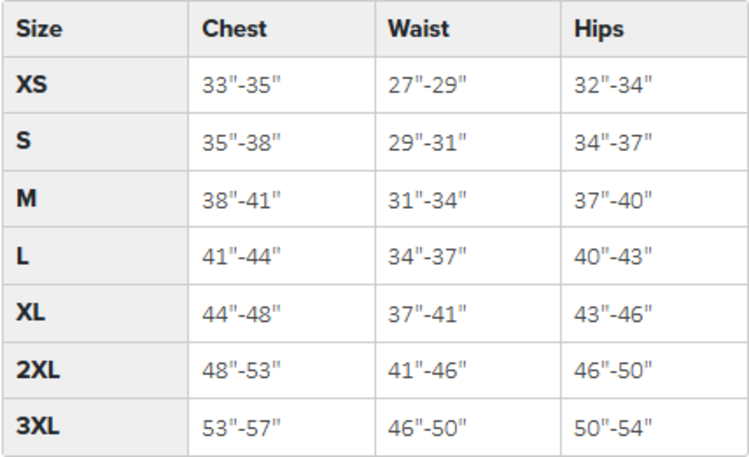The image size is (749, 457).
Task: Select the XL size row label
Action: pos(31,313)
